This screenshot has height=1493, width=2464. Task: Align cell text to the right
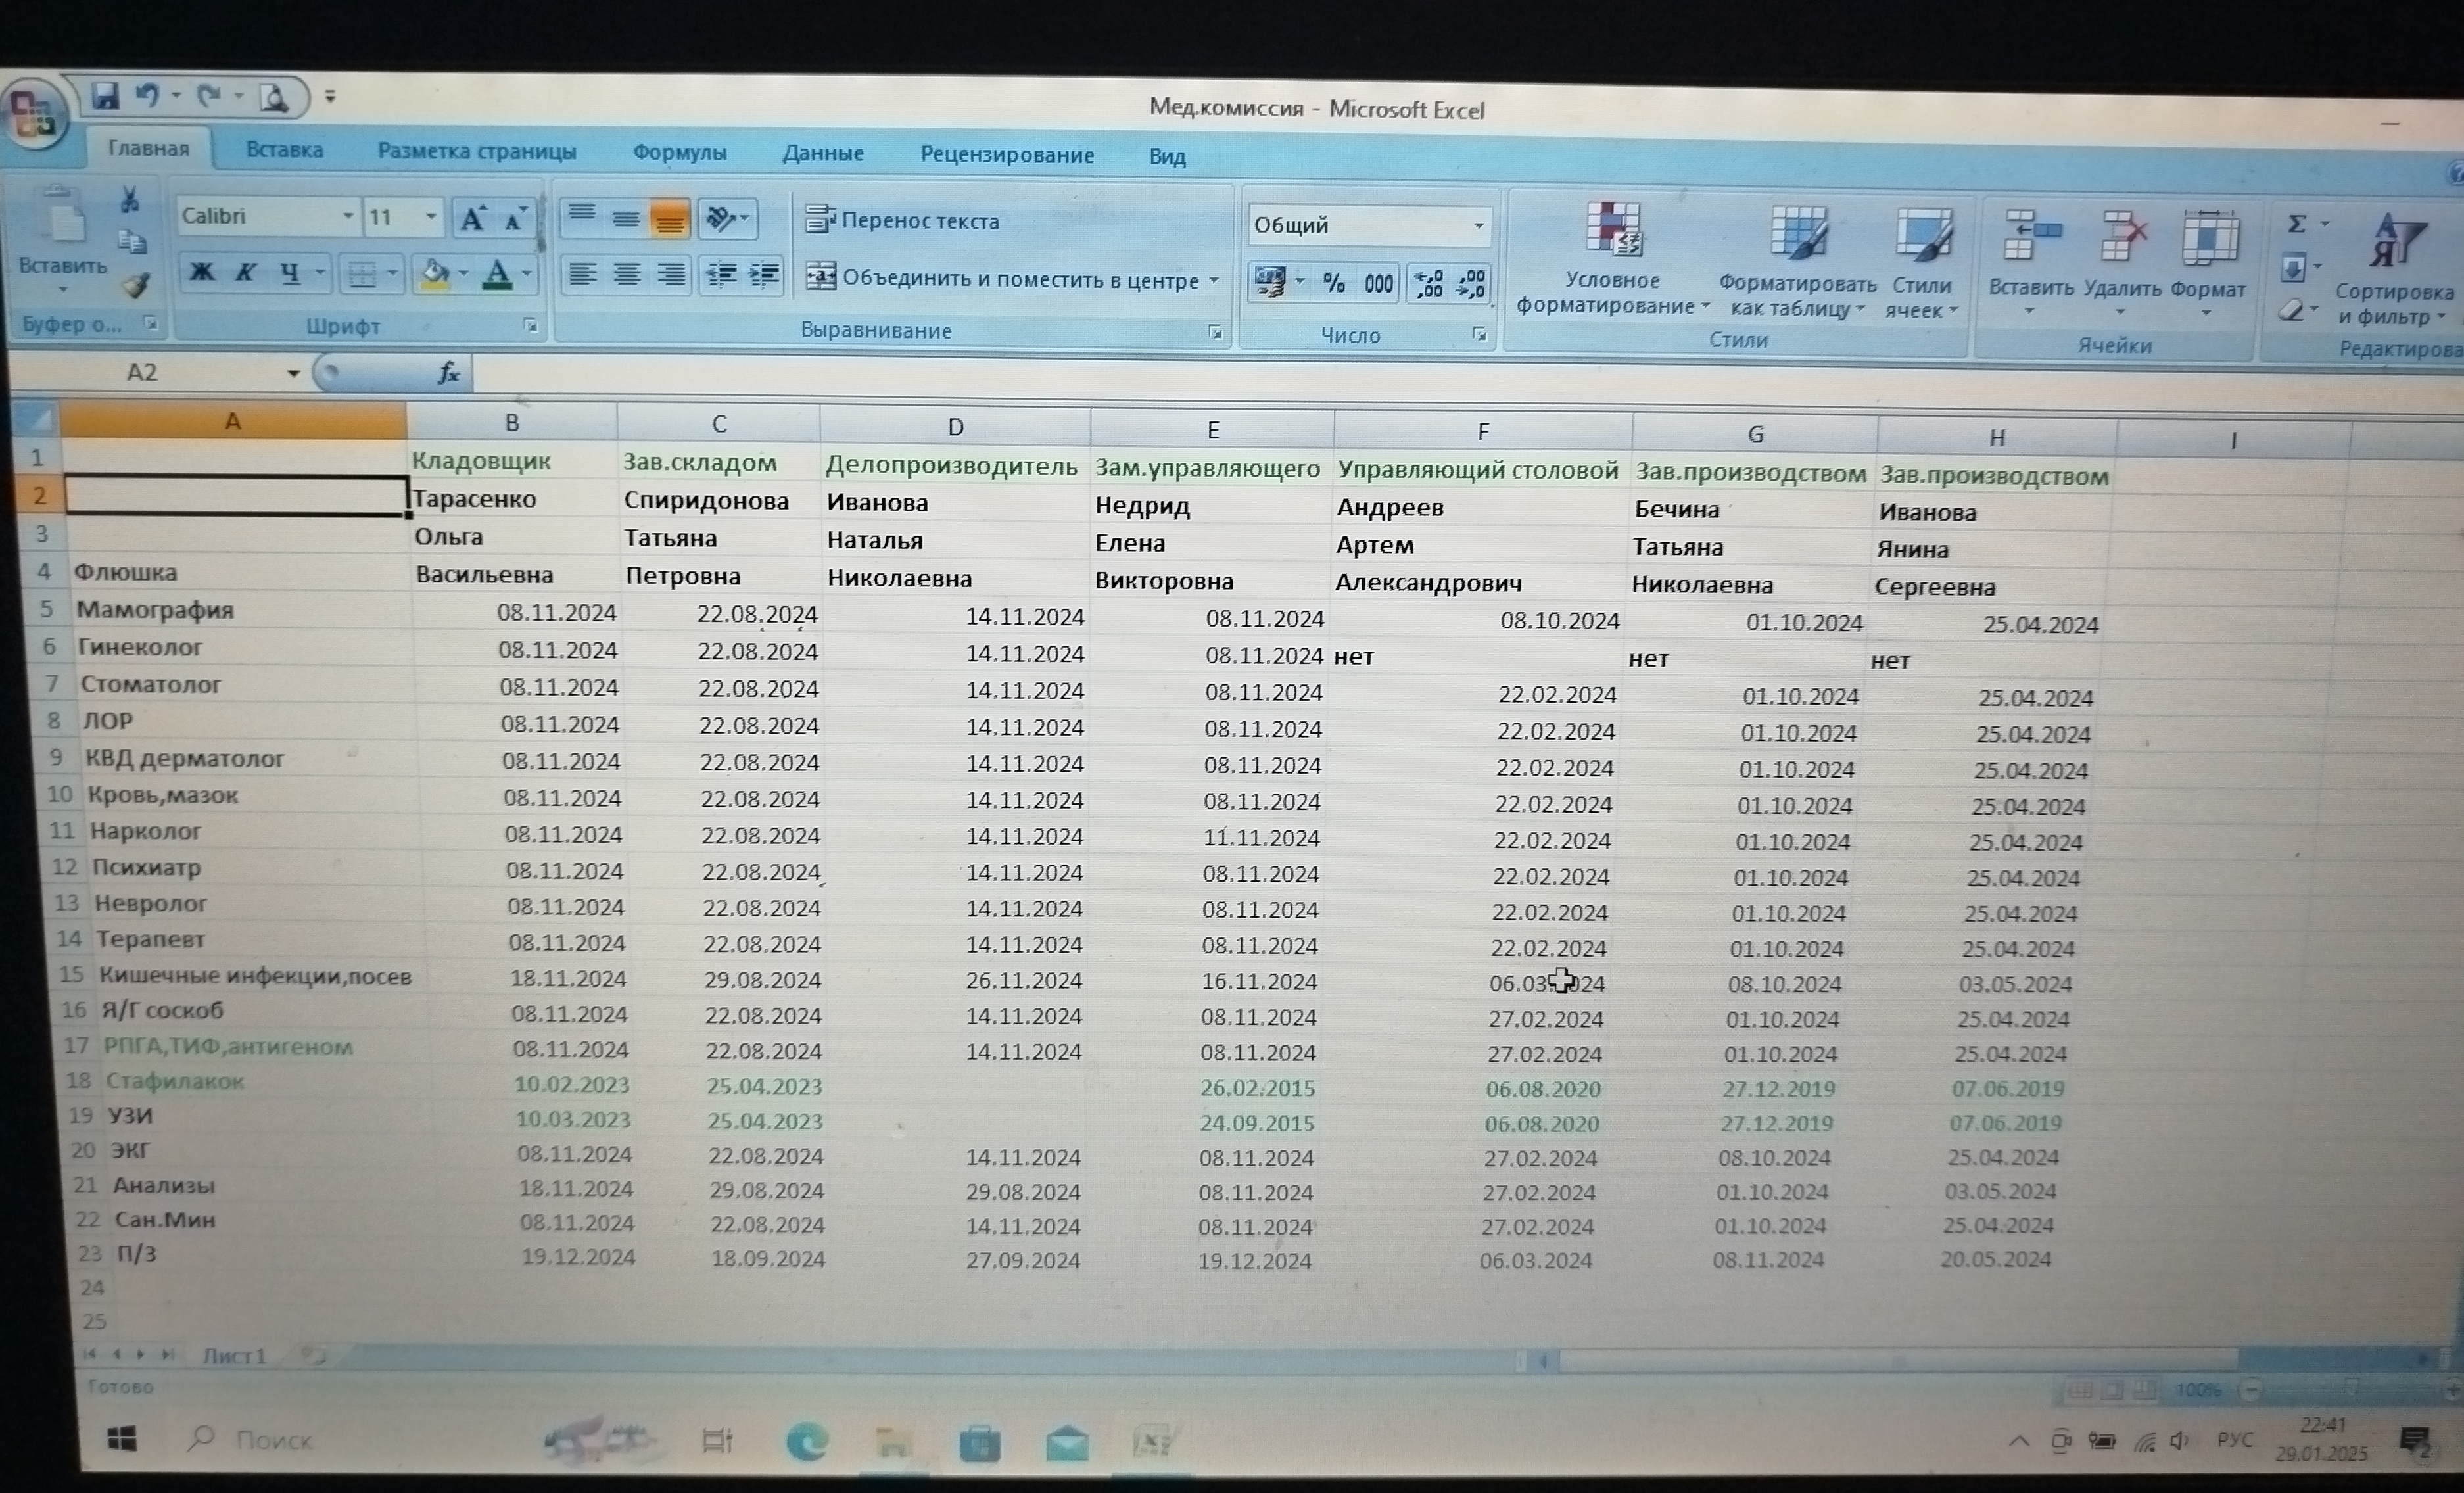[671, 274]
